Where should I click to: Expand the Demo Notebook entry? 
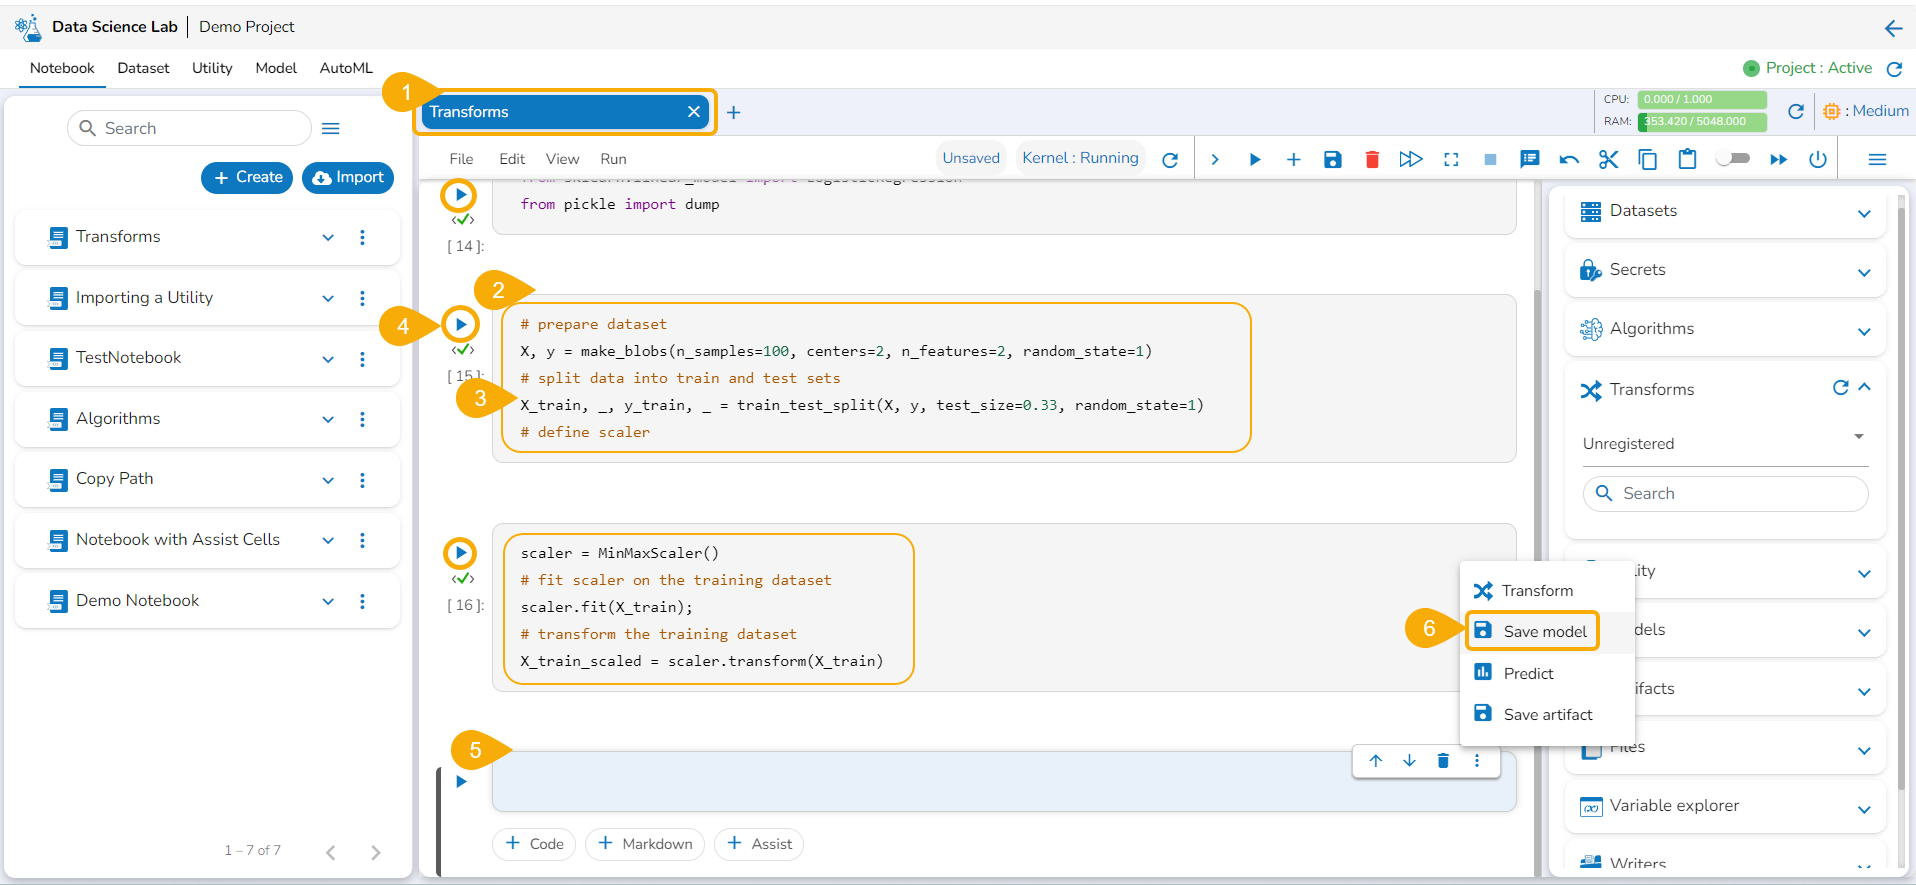coord(328,601)
